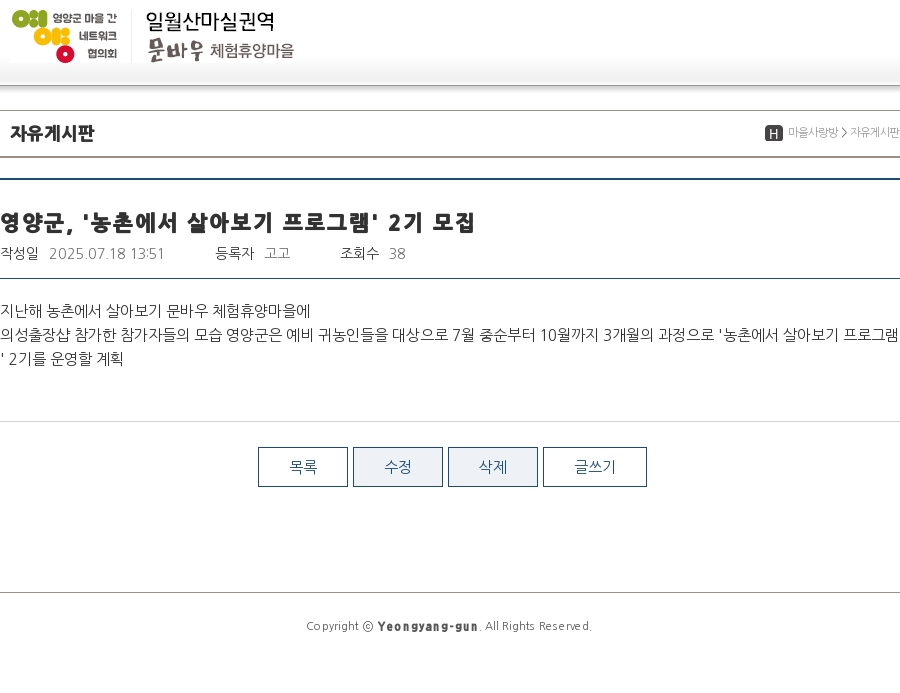Click the post date 2025.07.18 13:51
Image resolution: width=900 pixels, height=693 pixels.
[106, 254]
